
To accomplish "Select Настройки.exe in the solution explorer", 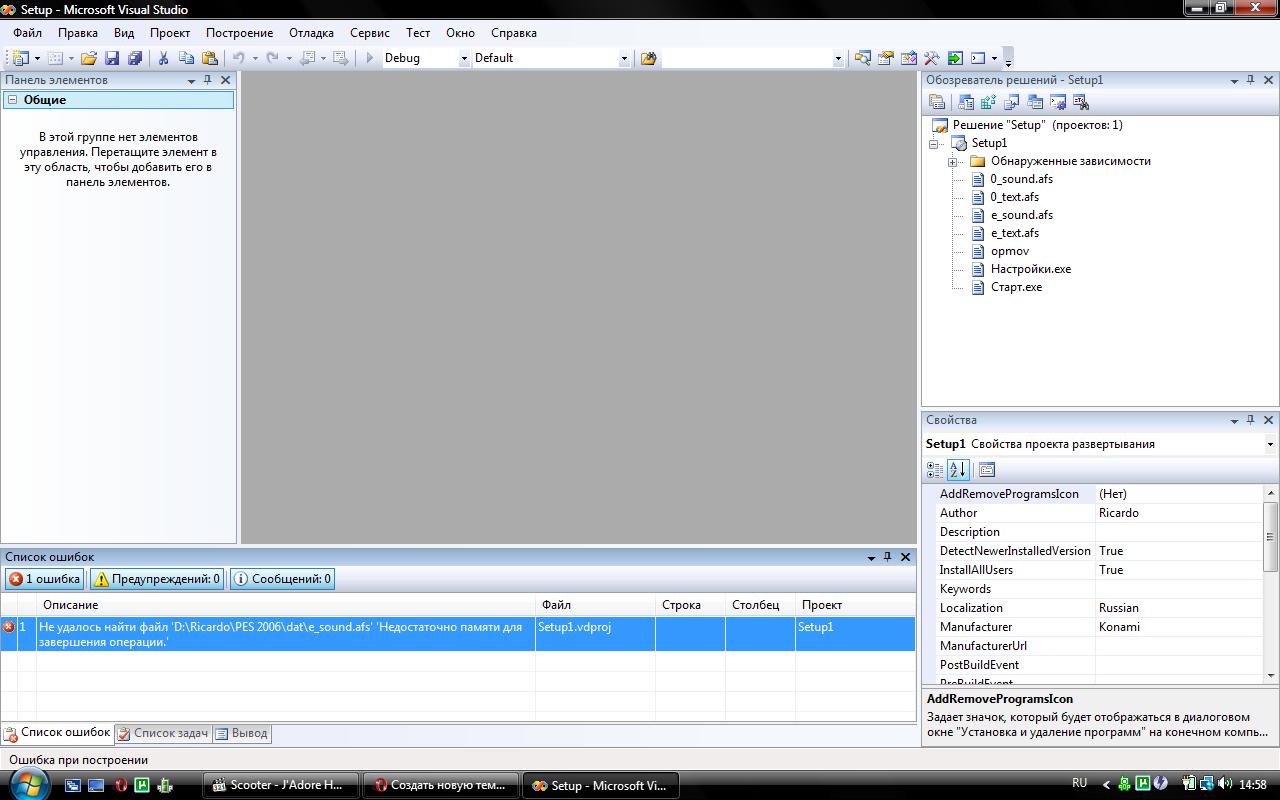I will pyautogui.click(x=1030, y=269).
